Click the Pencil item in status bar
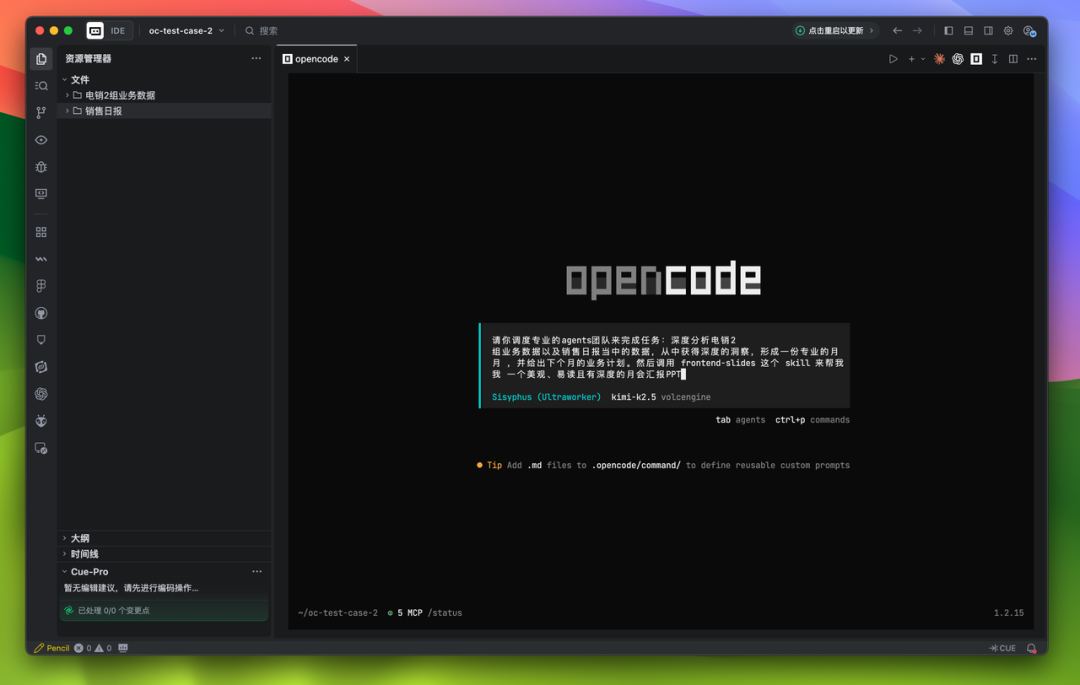 (x=52, y=648)
